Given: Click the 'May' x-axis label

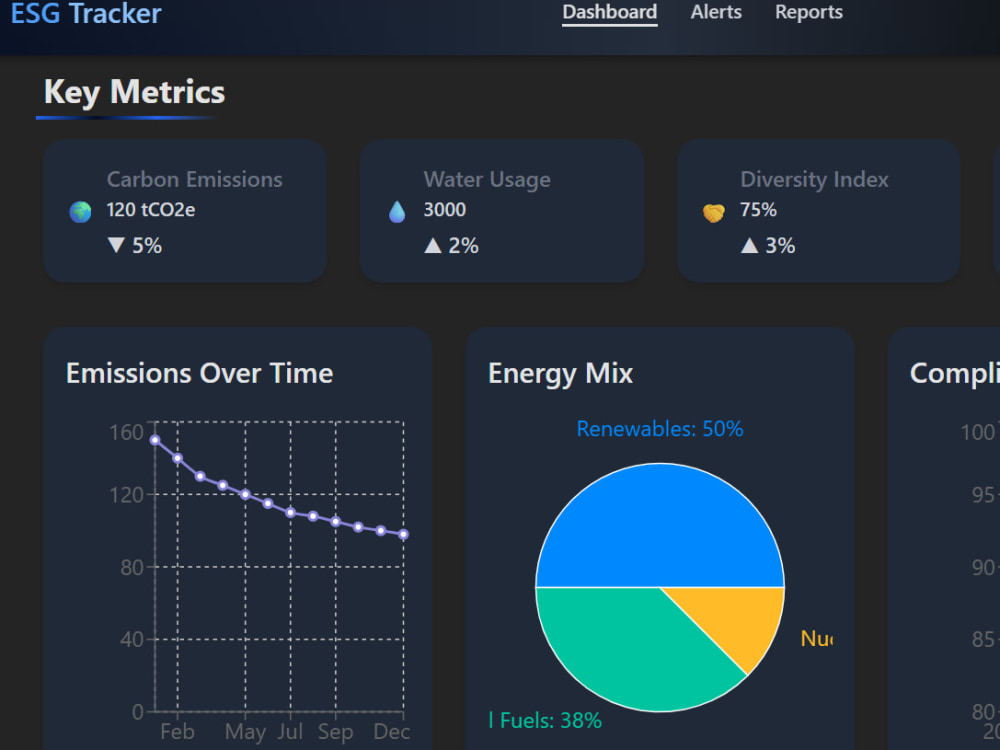Looking at the screenshot, I should (246, 732).
